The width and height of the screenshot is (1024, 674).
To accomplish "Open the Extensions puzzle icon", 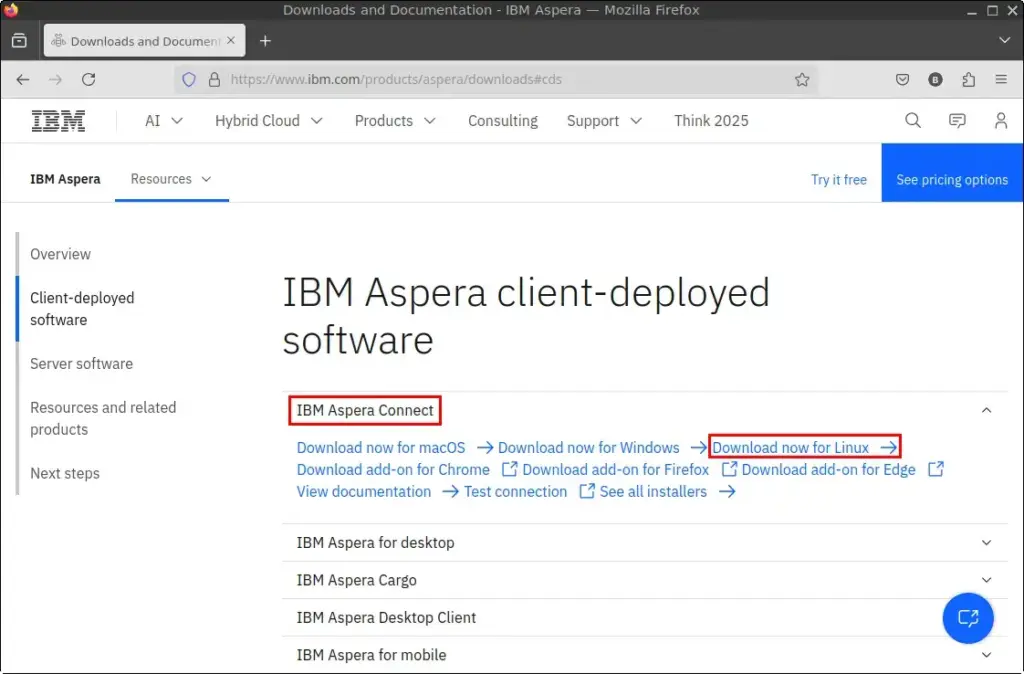I will (x=968, y=80).
